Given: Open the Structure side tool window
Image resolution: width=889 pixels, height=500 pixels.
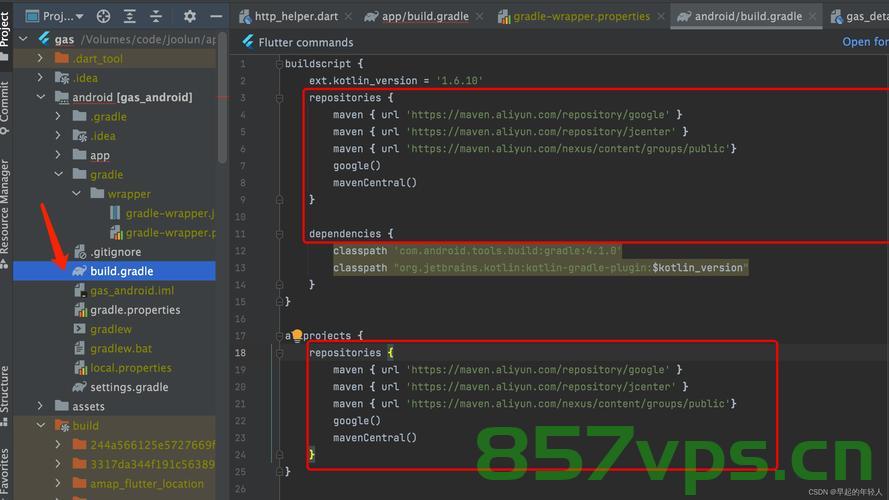Looking at the screenshot, I should (x=5, y=395).
